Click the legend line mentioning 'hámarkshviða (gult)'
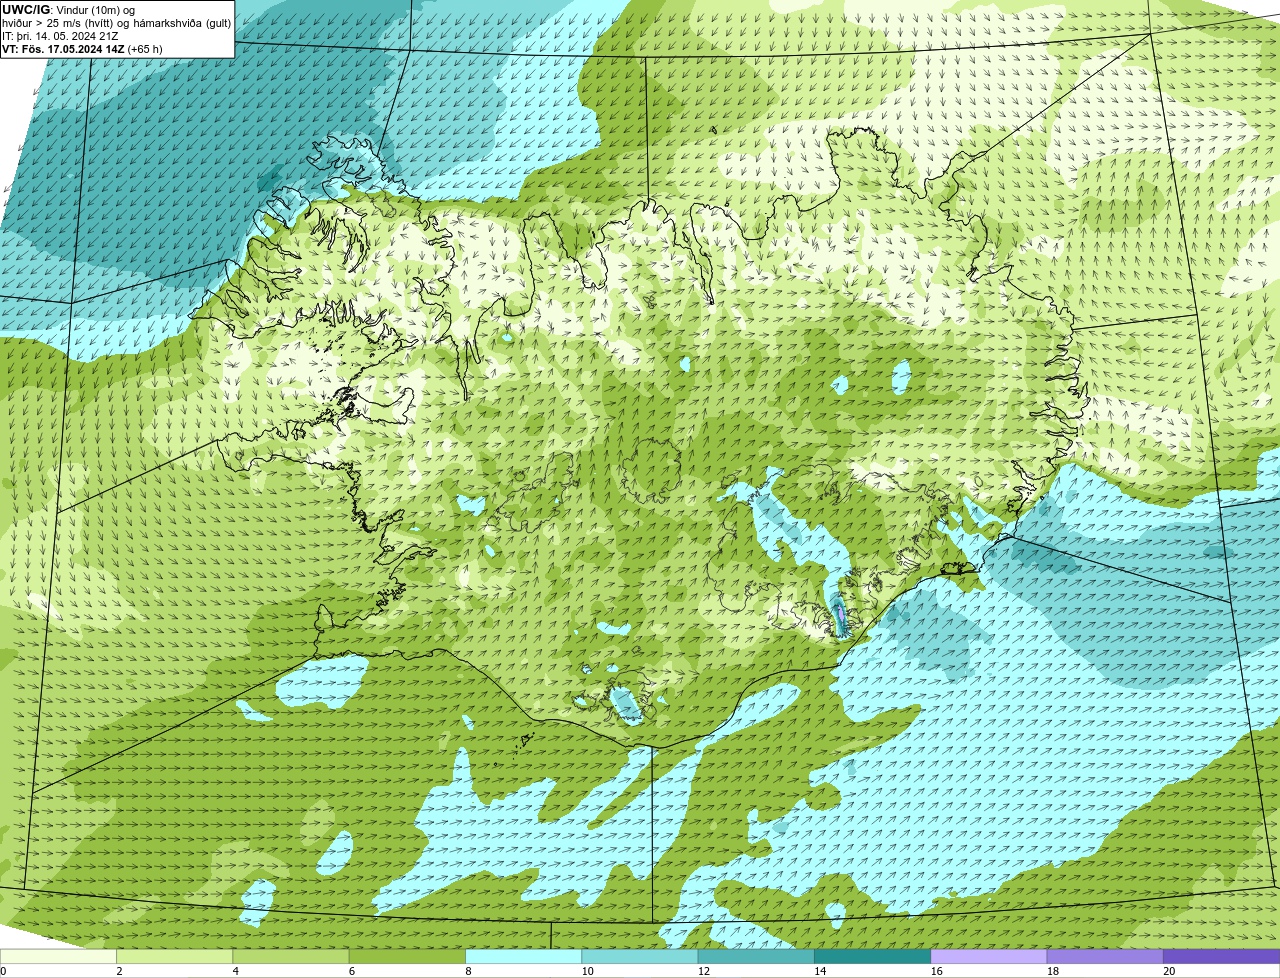1280x978 pixels. coord(117,23)
